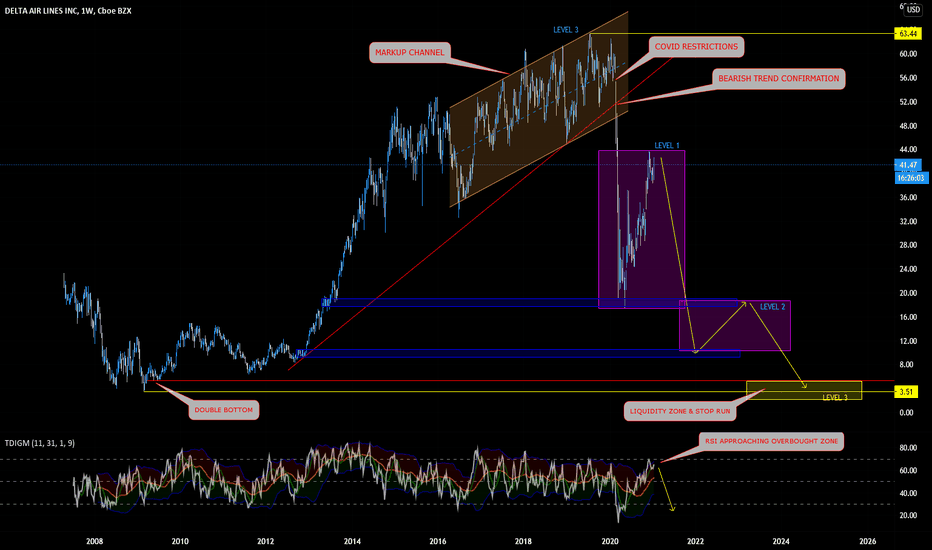Click the COVID RESTRICTIONS callout label
Viewport: 932px width, 550px height.
[696, 46]
